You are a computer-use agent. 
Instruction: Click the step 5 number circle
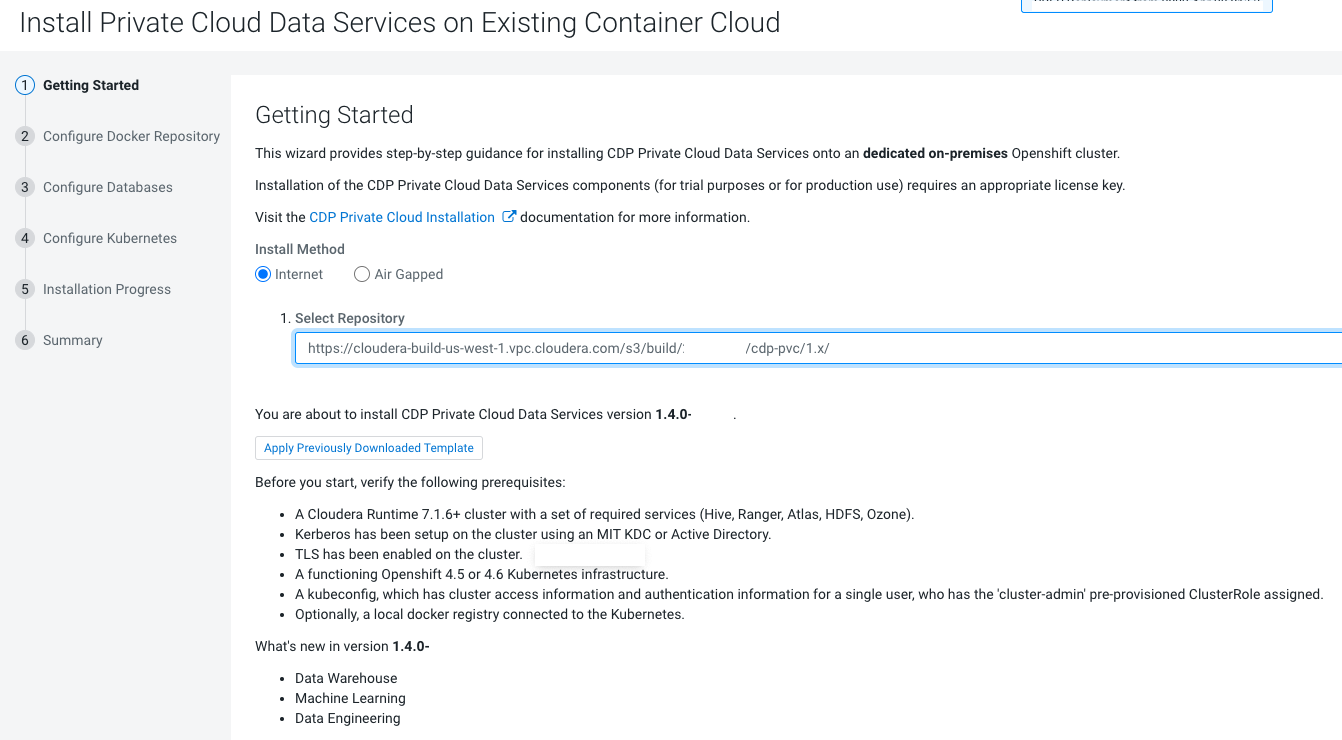(x=25, y=290)
